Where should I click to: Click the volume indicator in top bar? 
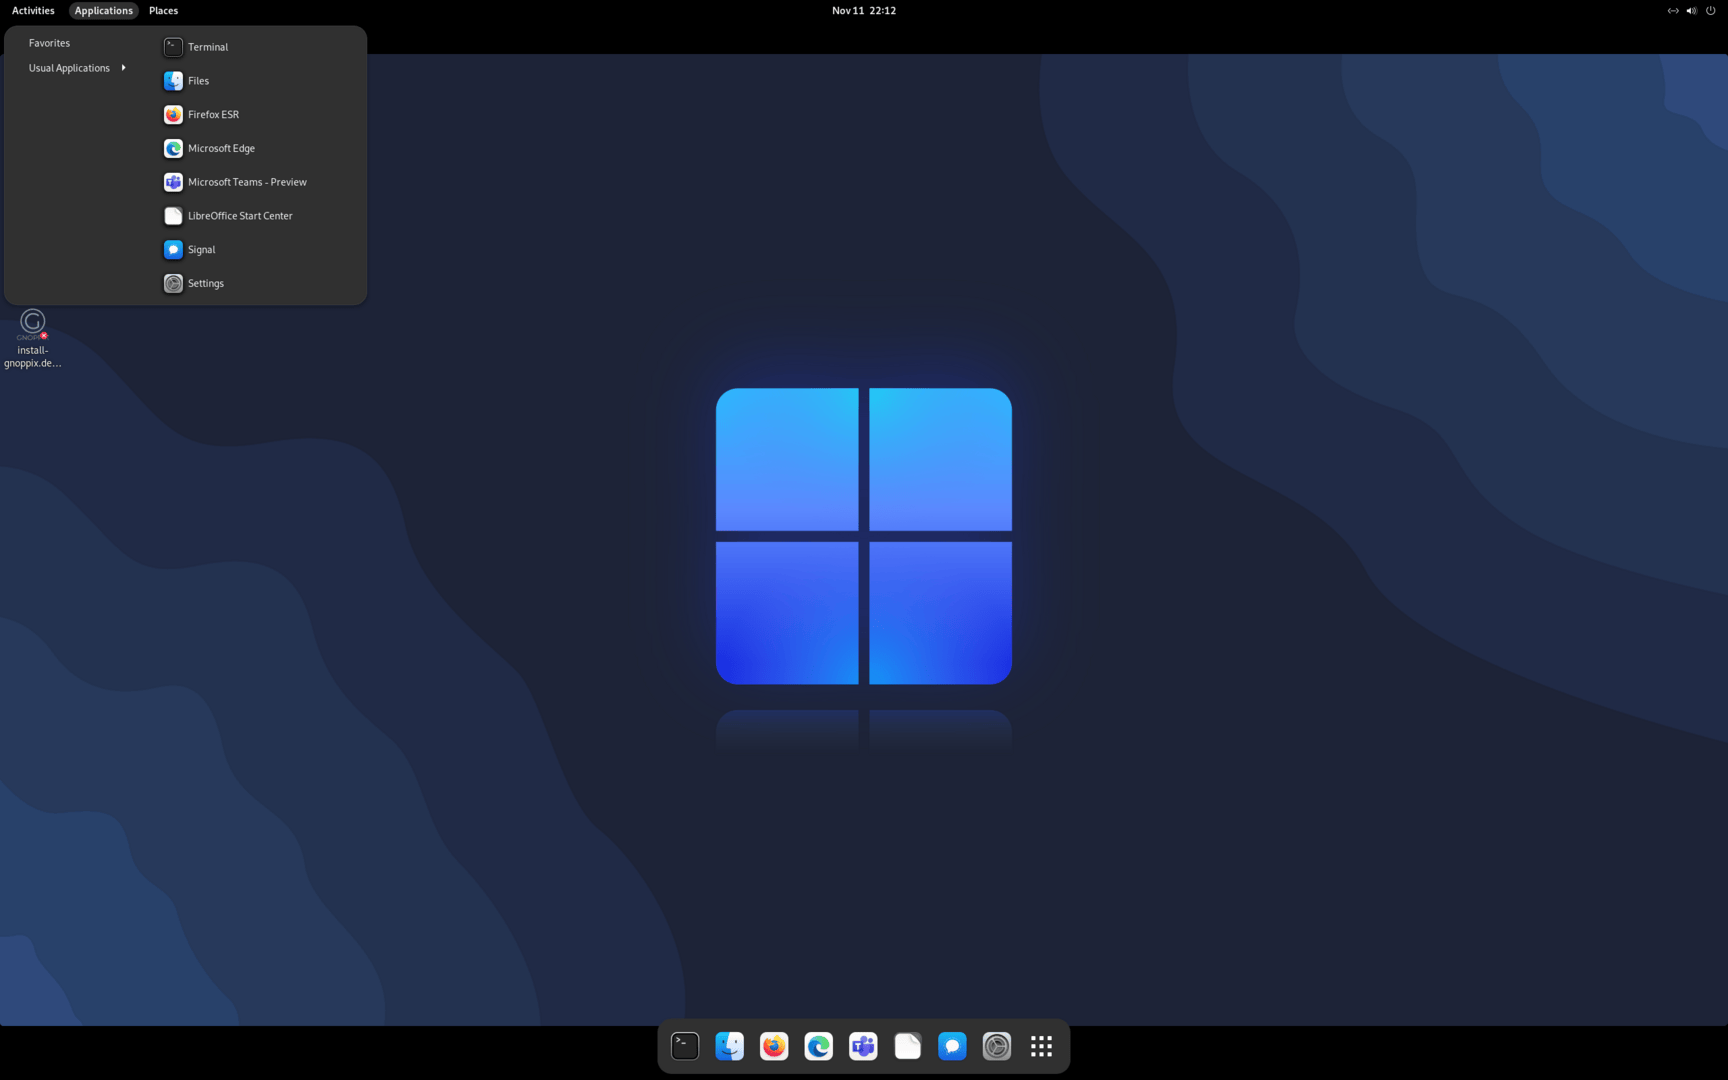pyautogui.click(x=1691, y=11)
